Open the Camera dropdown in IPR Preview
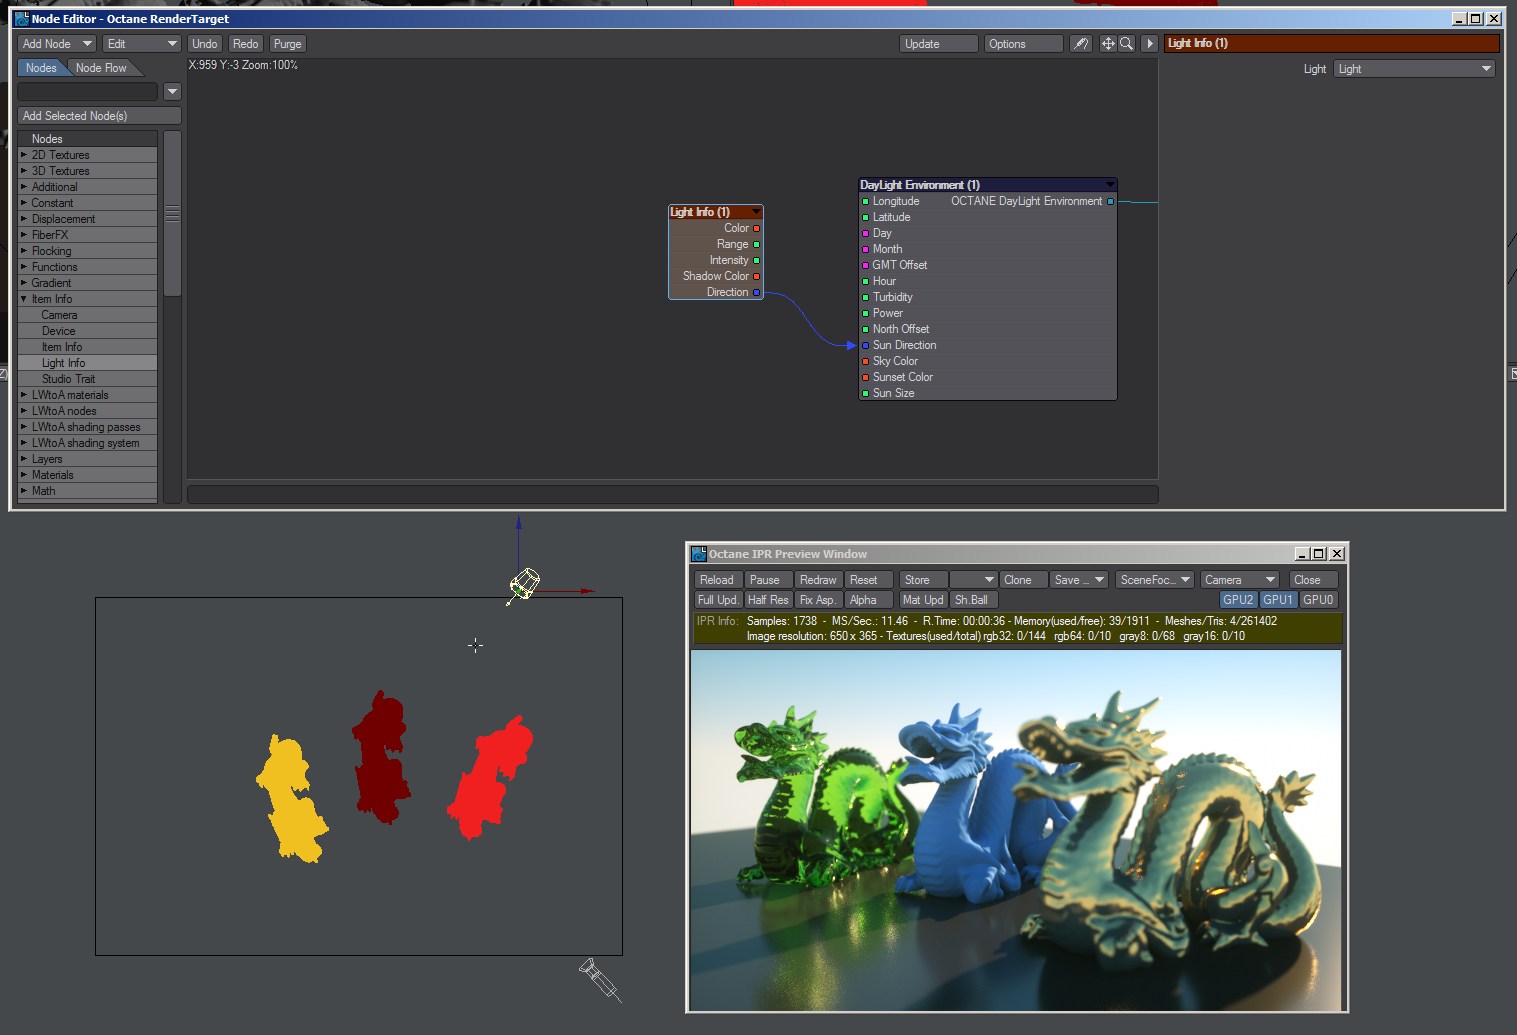 coord(1240,580)
